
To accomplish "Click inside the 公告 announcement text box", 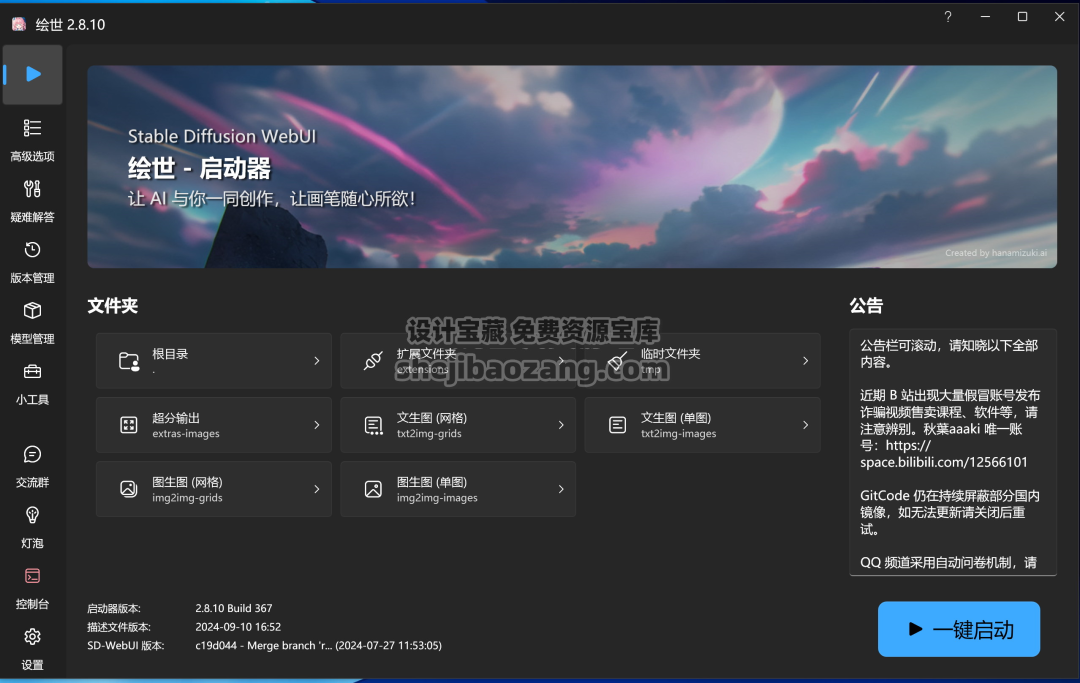I will point(953,452).
